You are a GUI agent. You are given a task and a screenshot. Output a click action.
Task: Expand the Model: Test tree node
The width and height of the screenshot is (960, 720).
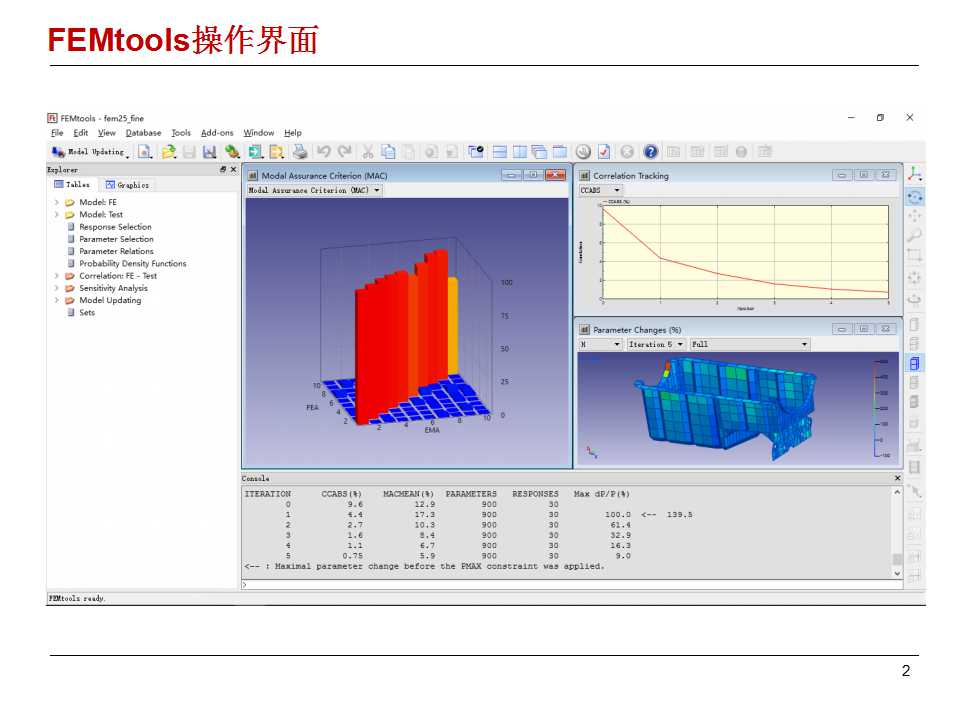56,214
